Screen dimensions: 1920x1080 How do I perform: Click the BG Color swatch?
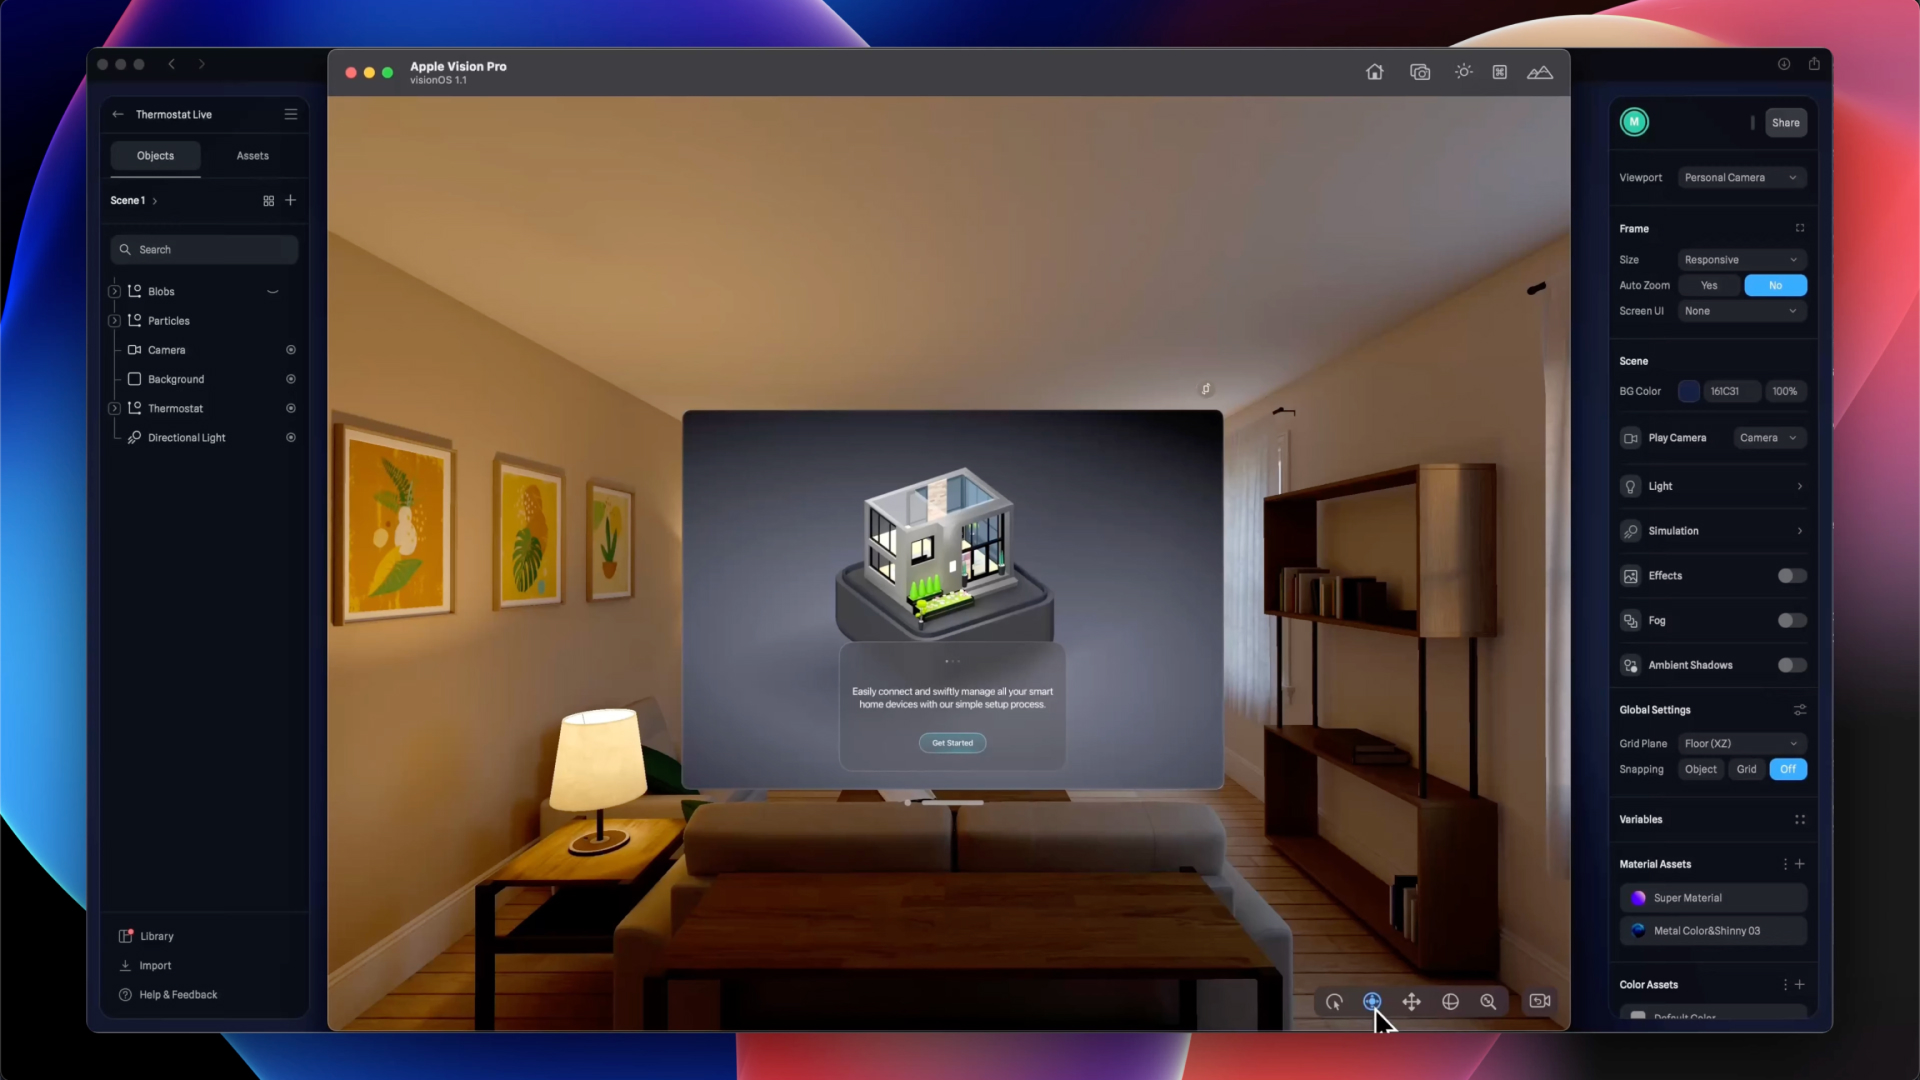(1688, 392)
